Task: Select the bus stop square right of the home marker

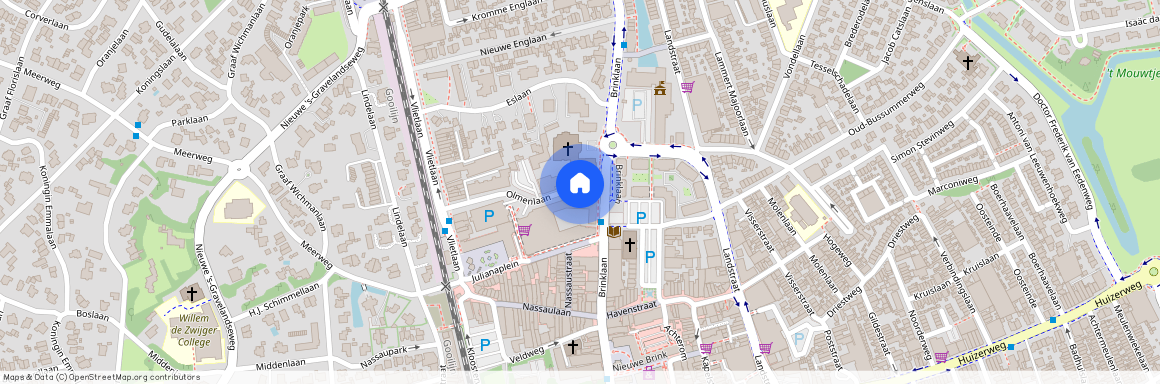Action: [601, 222]
